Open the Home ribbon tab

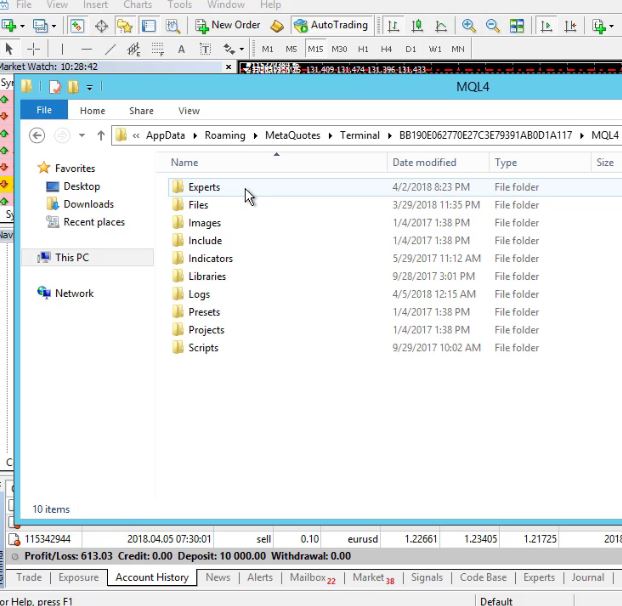tap(92, 111)
